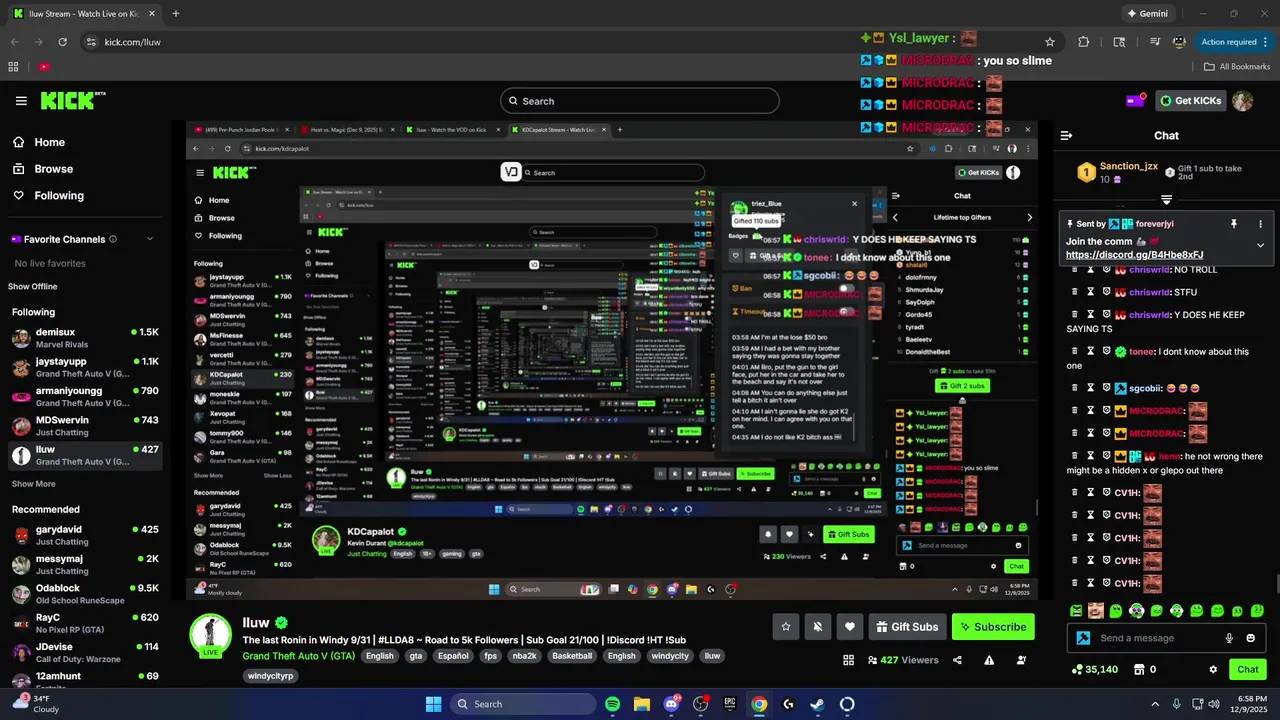Click the KICK logo in the header
Image resolution: width=1280 pixels, height=720 pixels.
click(x=72, y=100)
